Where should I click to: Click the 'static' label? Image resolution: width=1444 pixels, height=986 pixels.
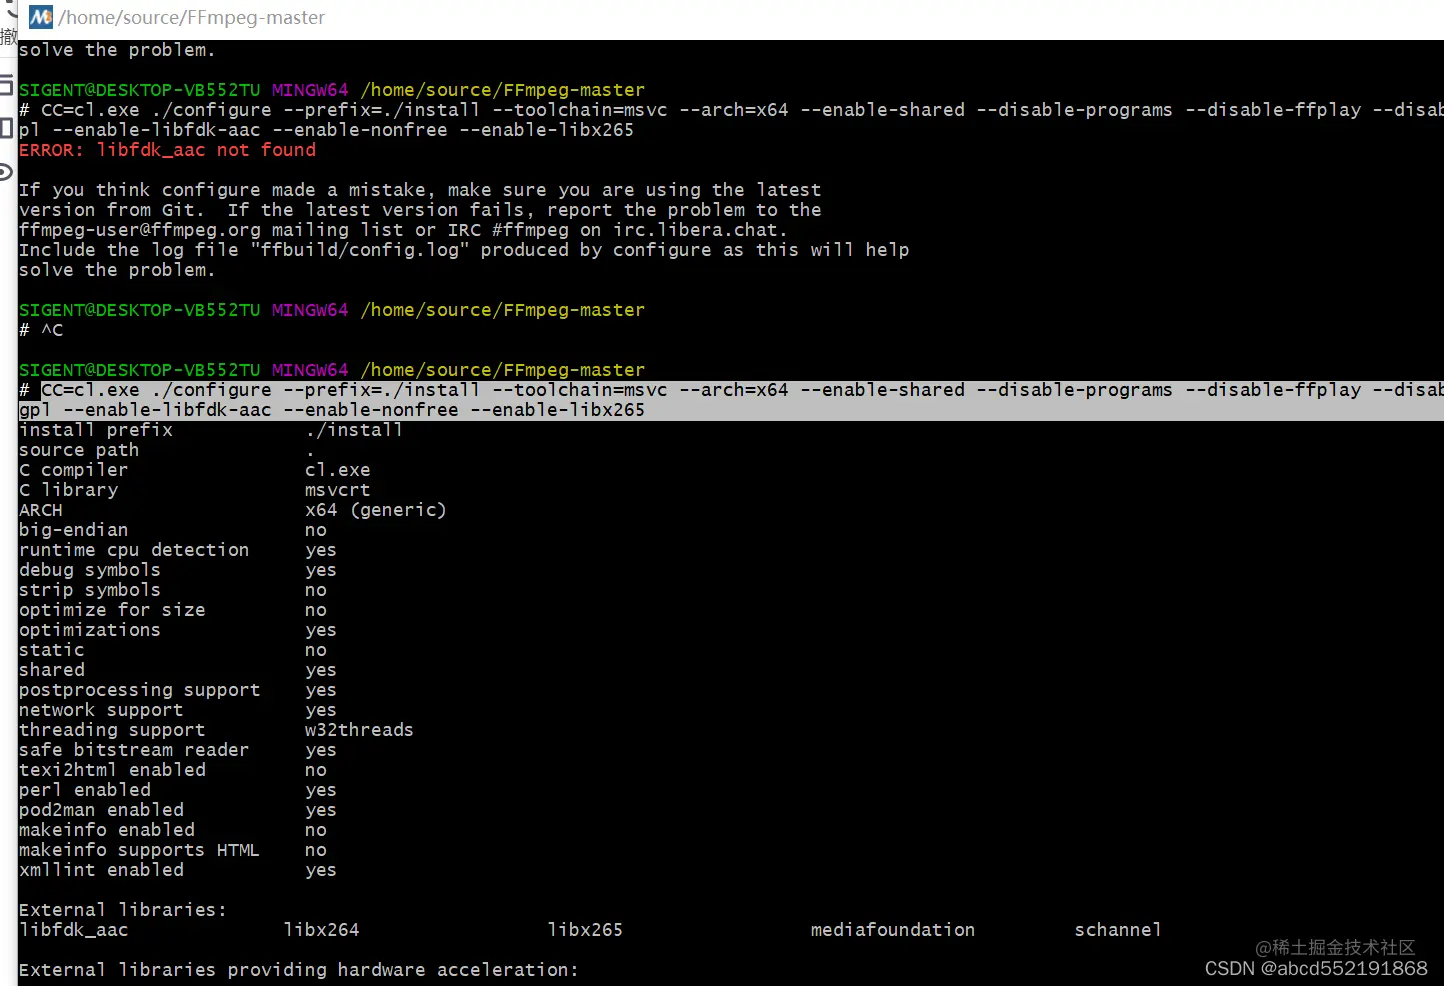point(52,650)
